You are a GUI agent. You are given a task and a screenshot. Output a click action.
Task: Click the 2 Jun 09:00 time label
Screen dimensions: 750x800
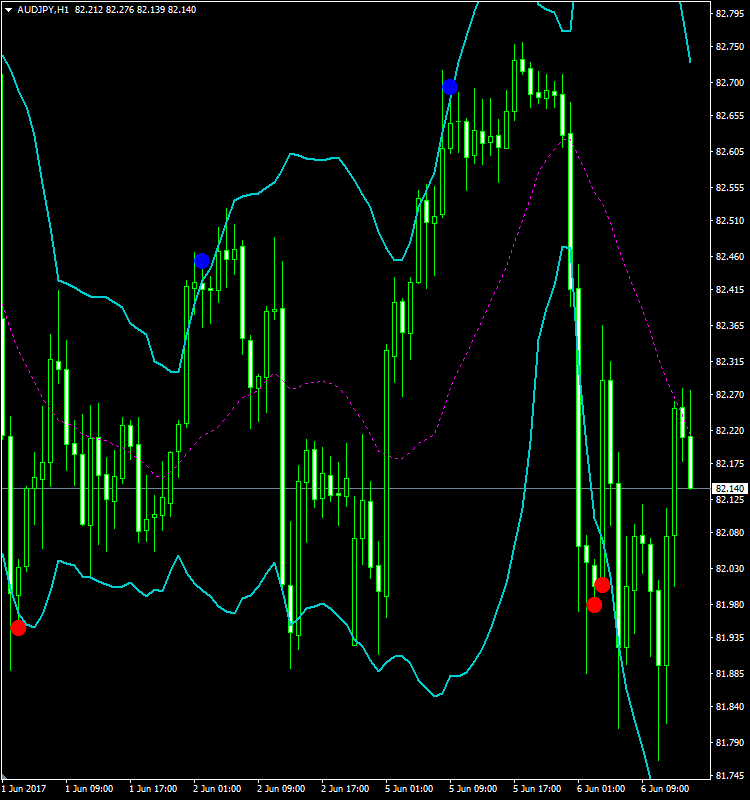(x=281, y=789)
